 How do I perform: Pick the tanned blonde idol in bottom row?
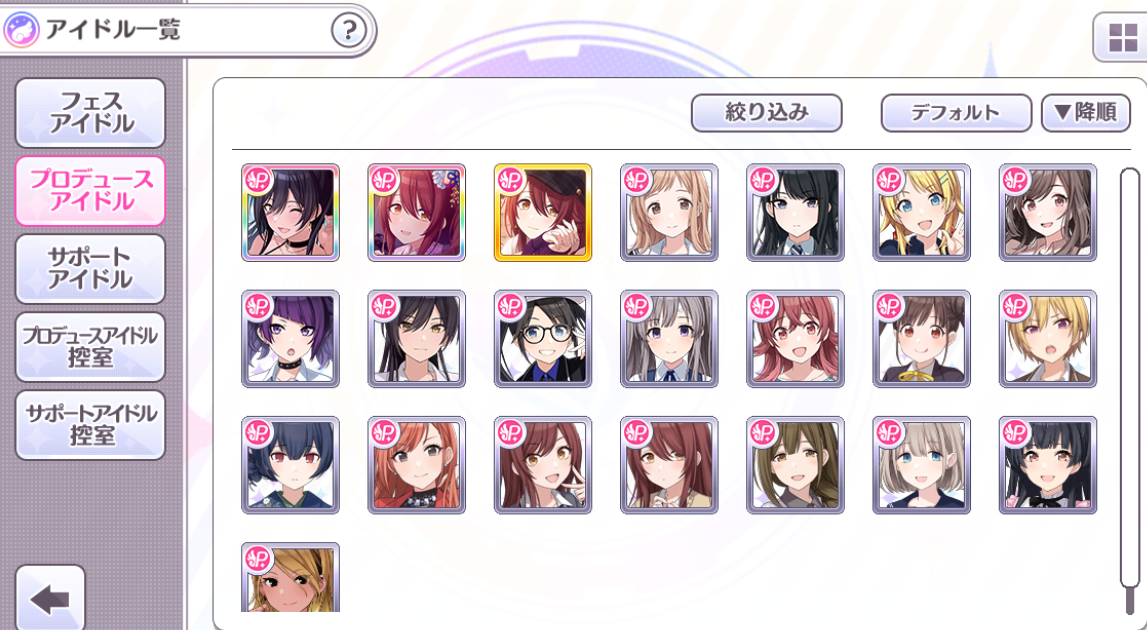[290, 577]
